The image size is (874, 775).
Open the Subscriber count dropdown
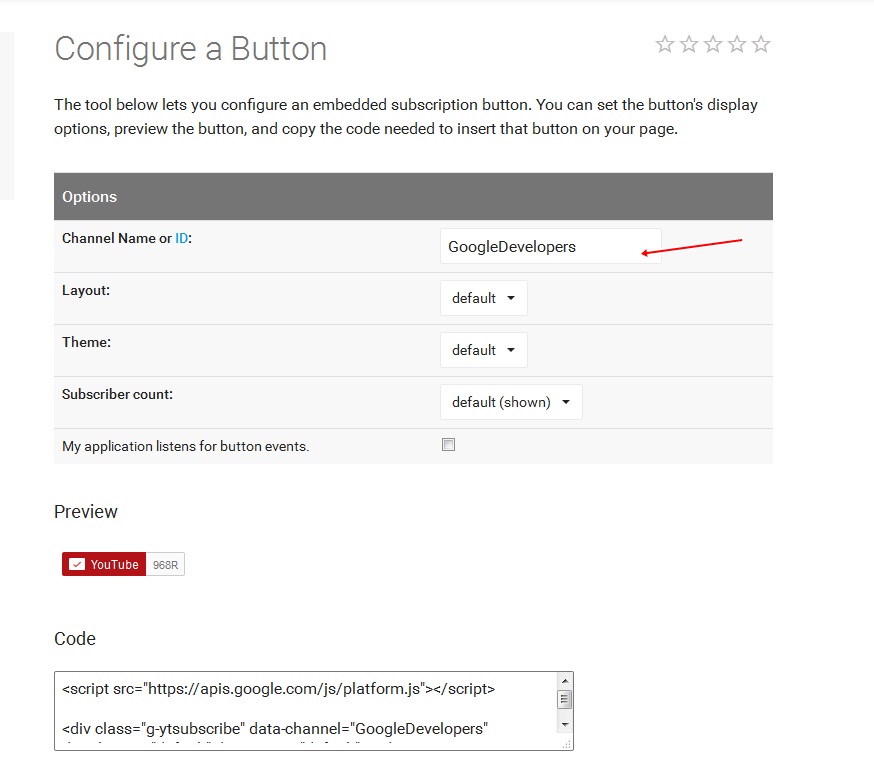[510, 402]
